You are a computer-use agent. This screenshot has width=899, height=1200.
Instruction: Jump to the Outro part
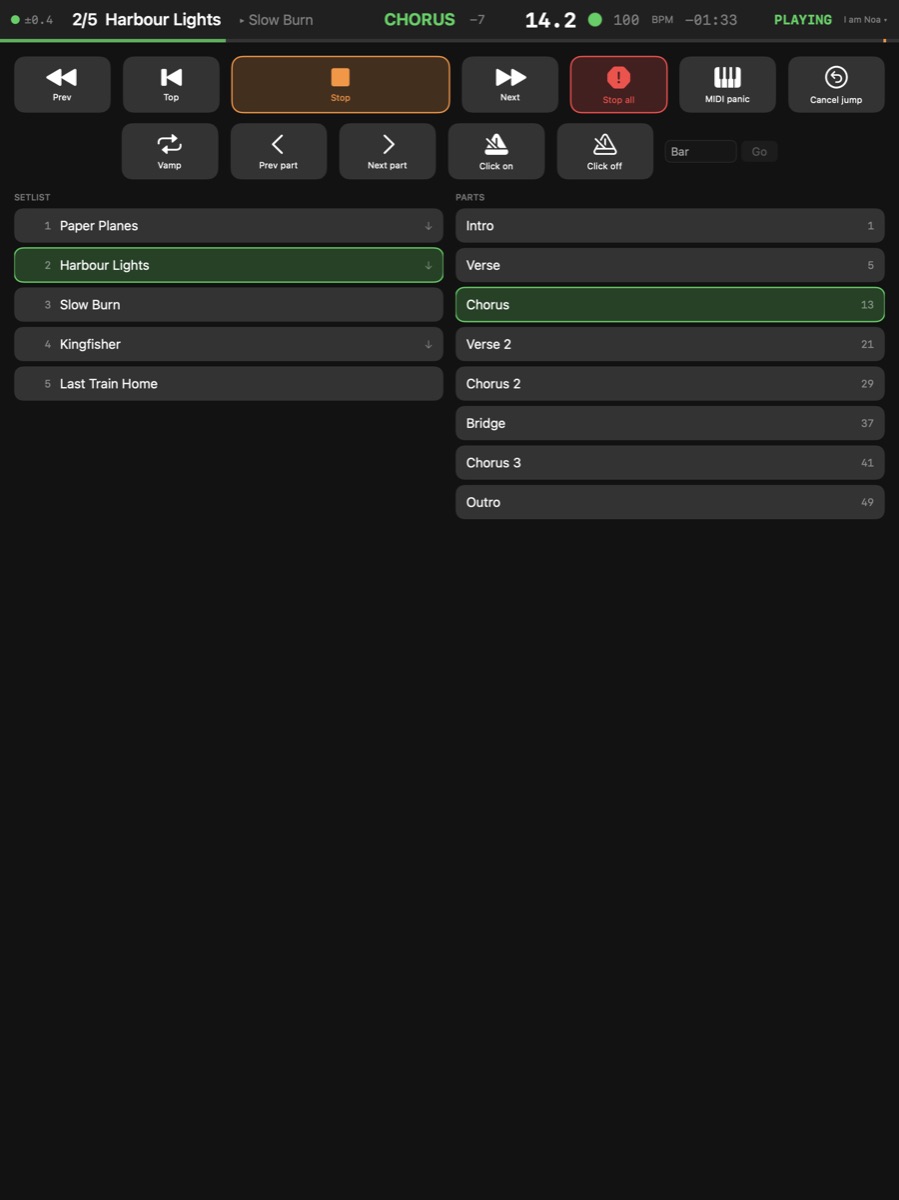(x=670, y=502)
